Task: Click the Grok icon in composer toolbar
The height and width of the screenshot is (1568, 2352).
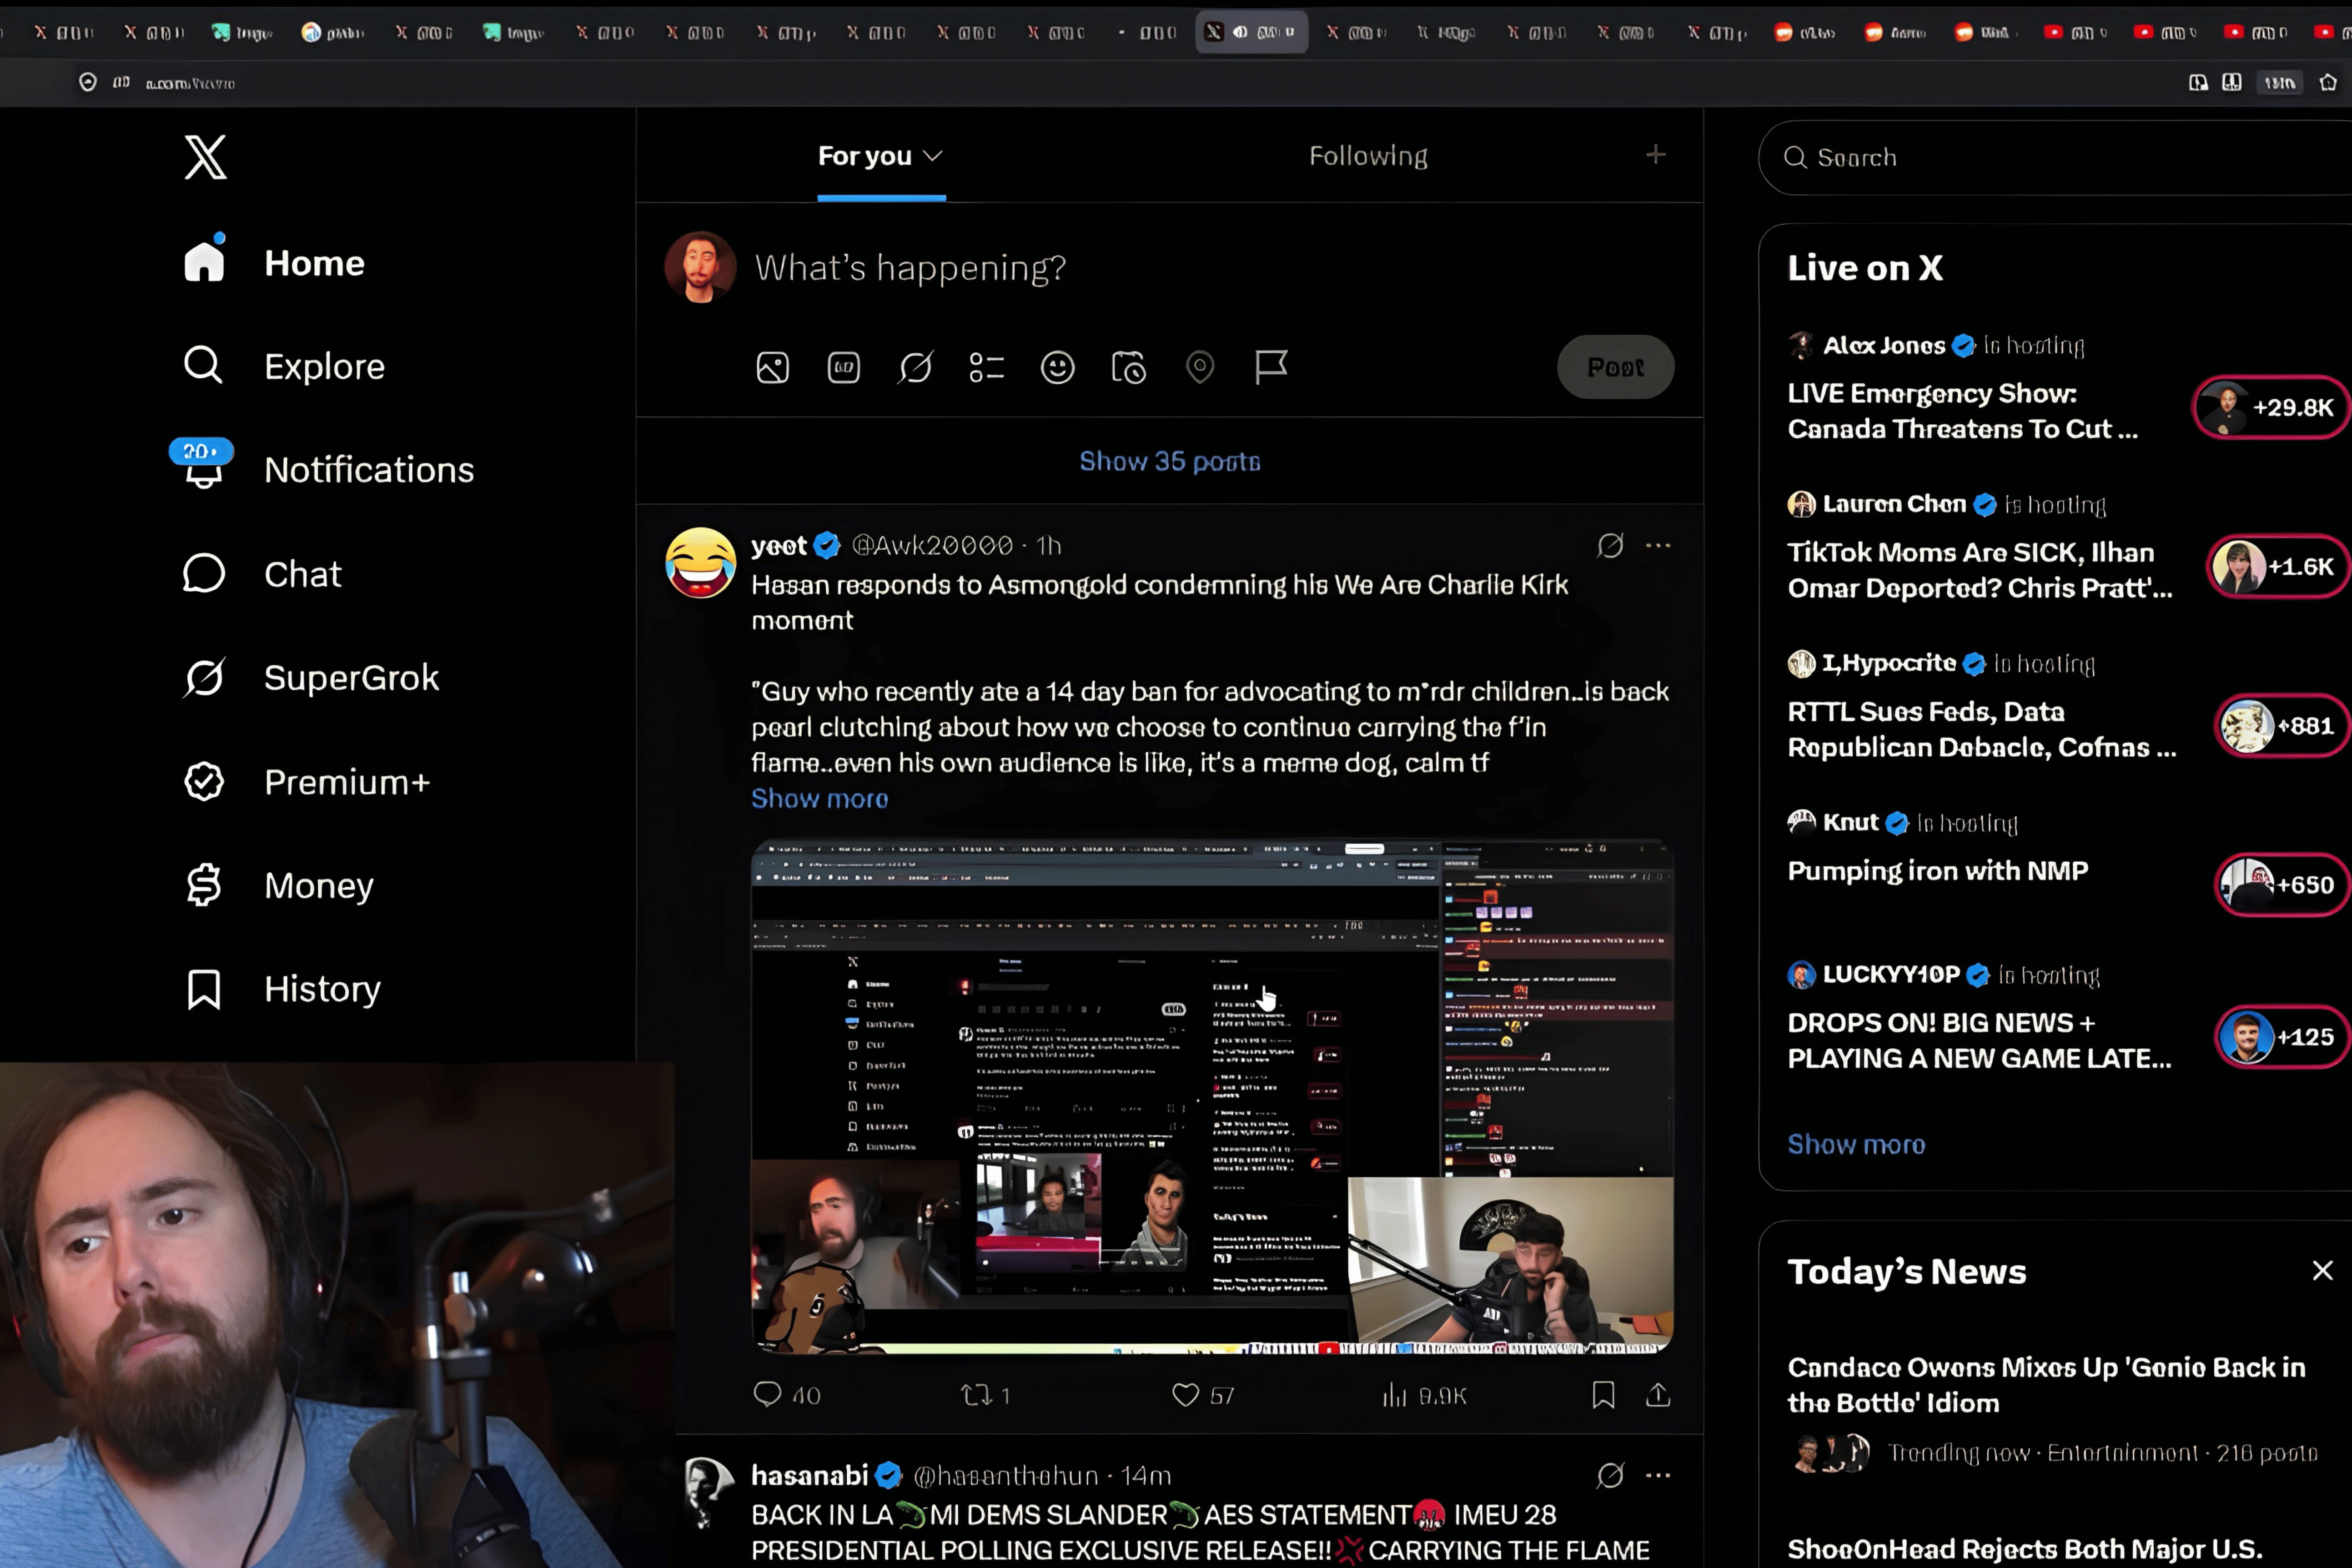Action: pos(915,368)
